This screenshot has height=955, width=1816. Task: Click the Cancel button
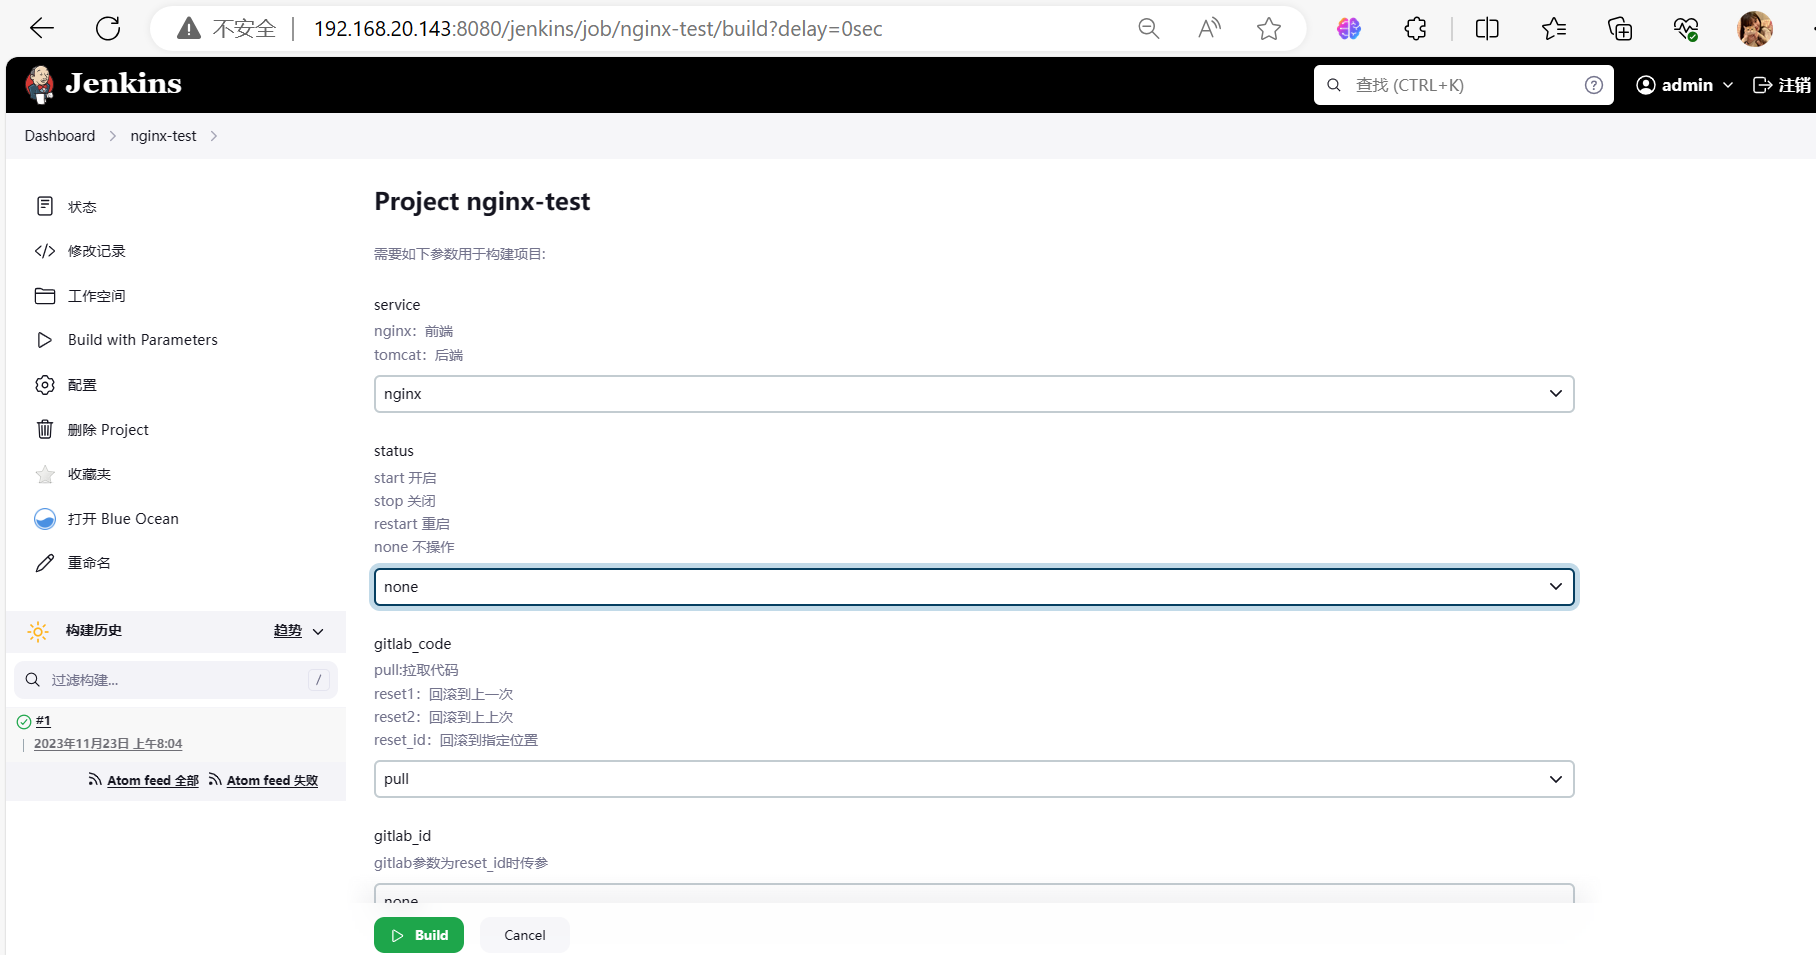pos(525,935)
